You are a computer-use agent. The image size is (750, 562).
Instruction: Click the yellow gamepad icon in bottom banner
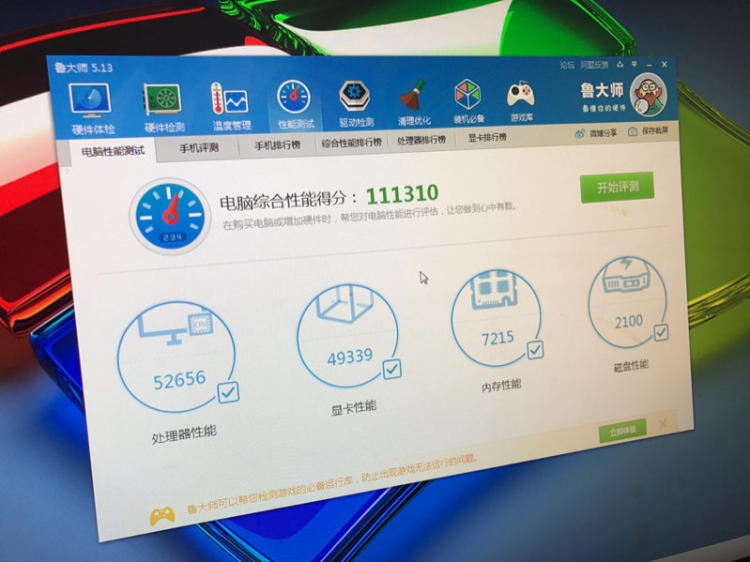163,516
